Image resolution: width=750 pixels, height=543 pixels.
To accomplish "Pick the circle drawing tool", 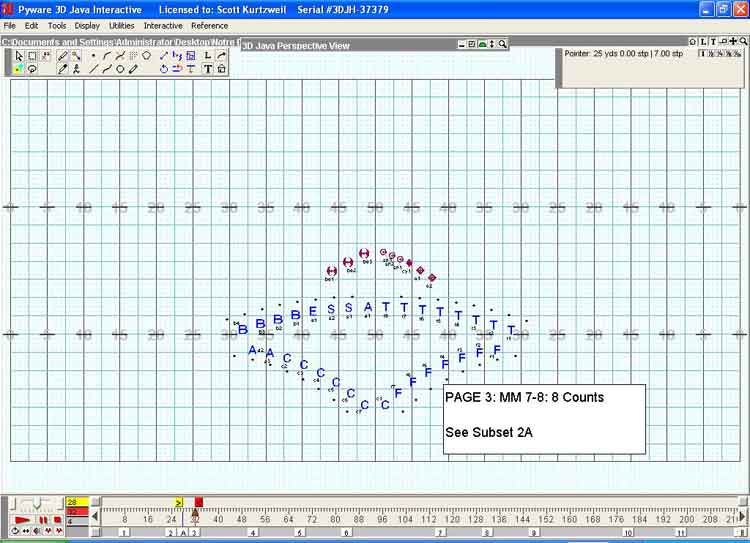I will 120,69.
